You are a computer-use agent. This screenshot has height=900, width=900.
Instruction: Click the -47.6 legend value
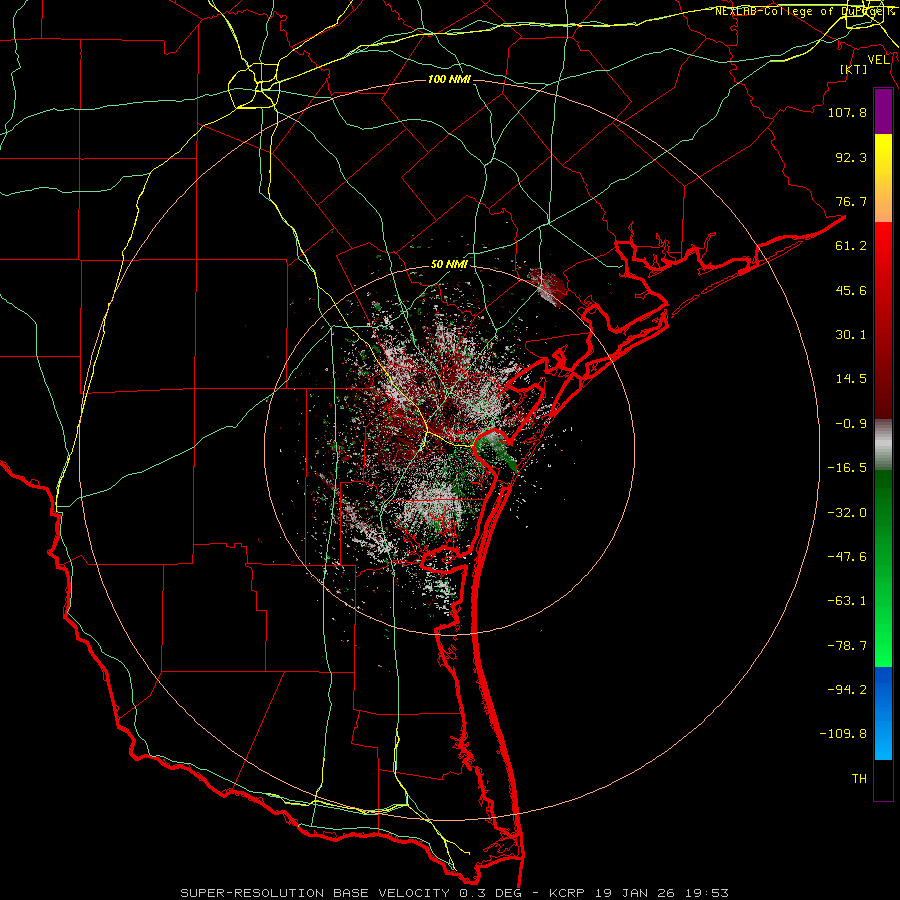[x=847, y=557]
